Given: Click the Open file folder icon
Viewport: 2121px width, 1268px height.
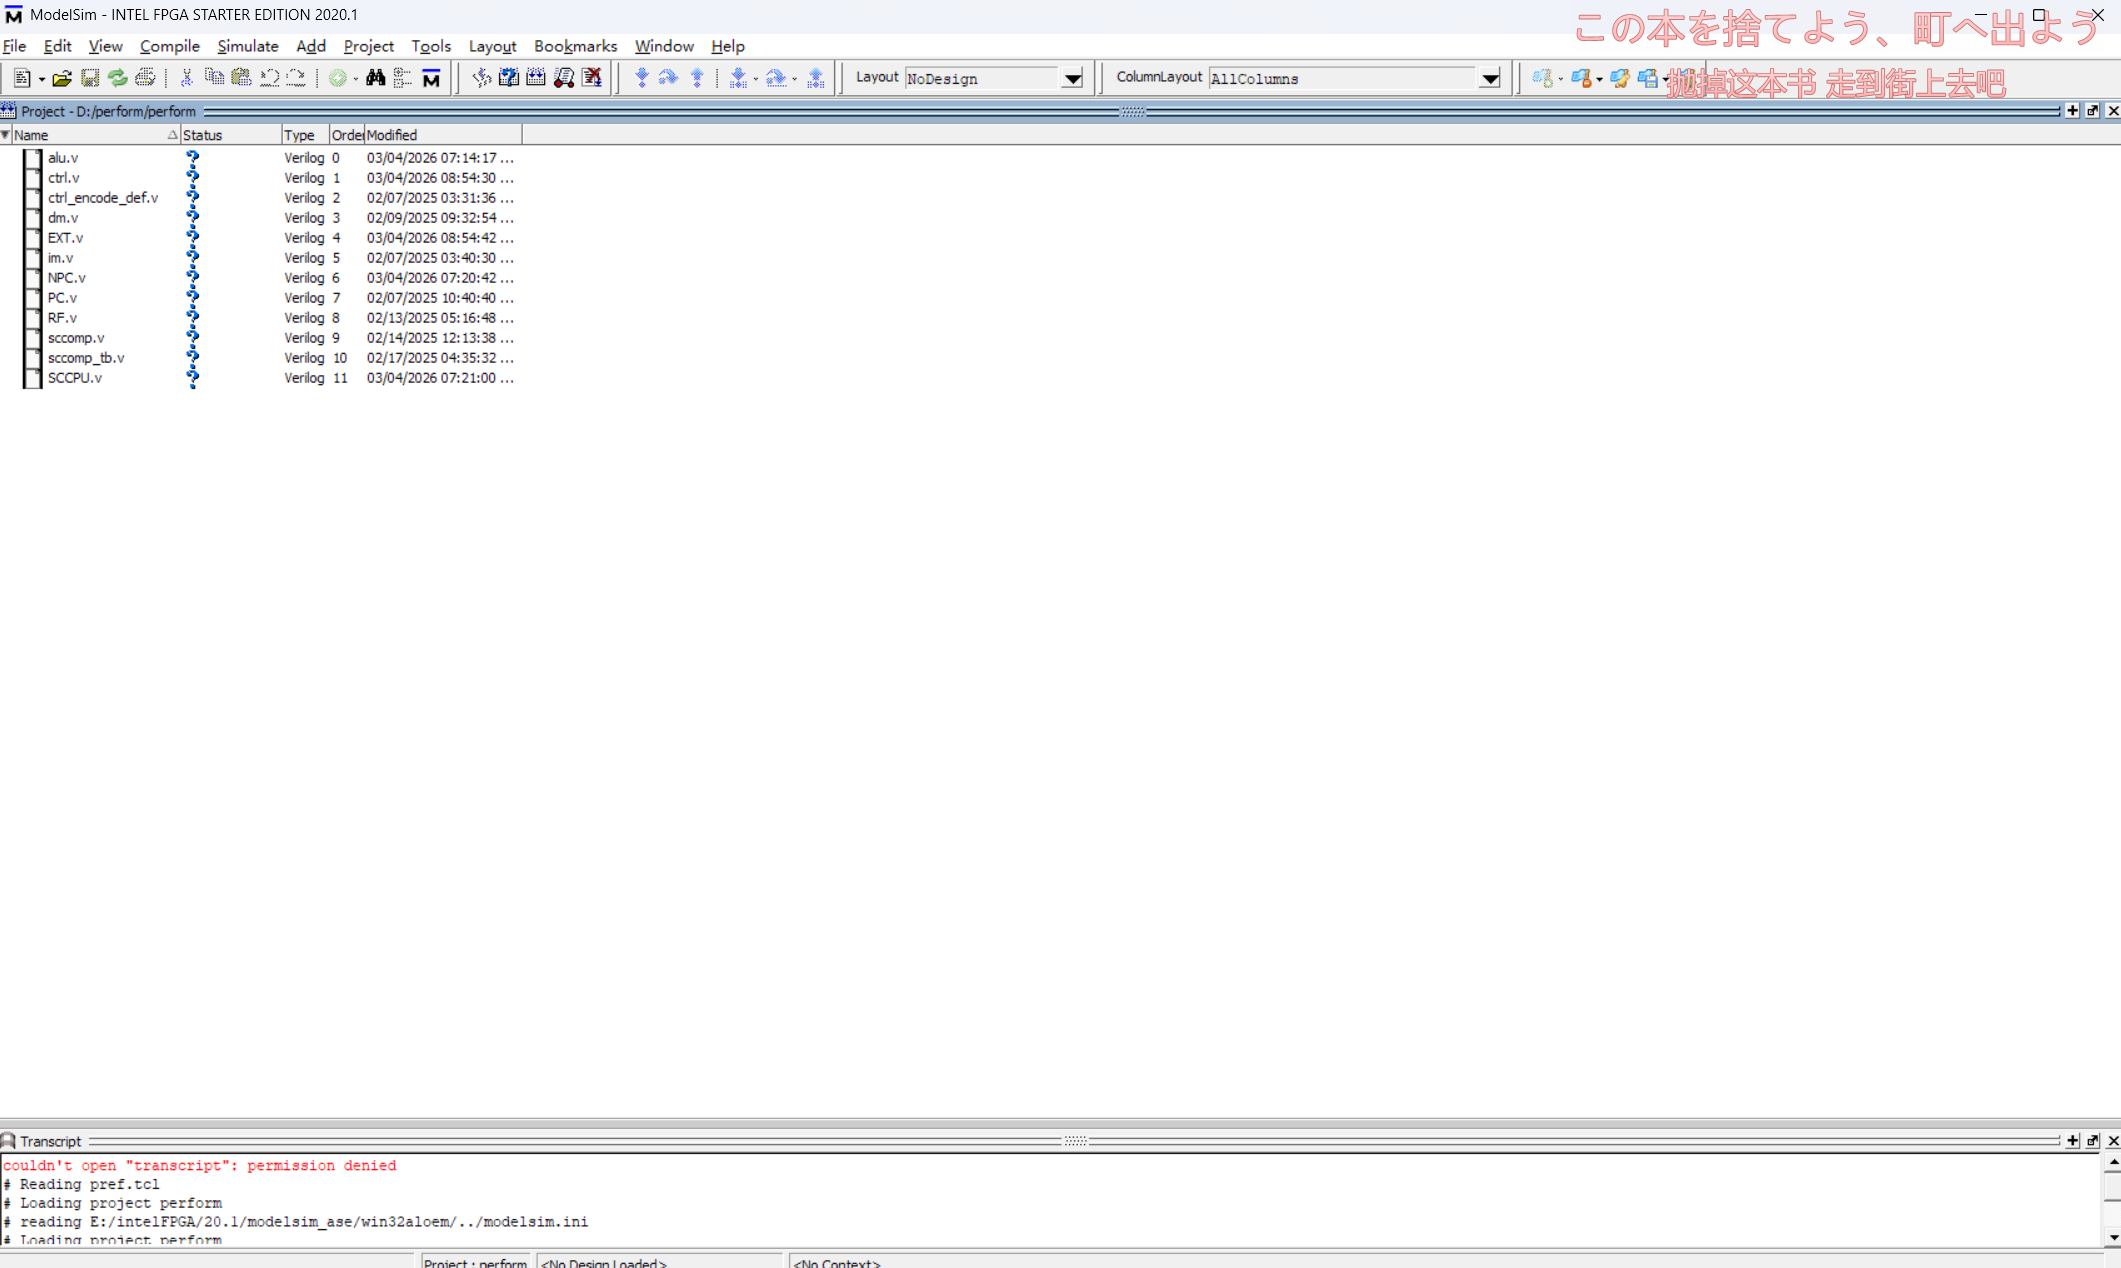Looking at the screenshot, I should click(62, 78).
